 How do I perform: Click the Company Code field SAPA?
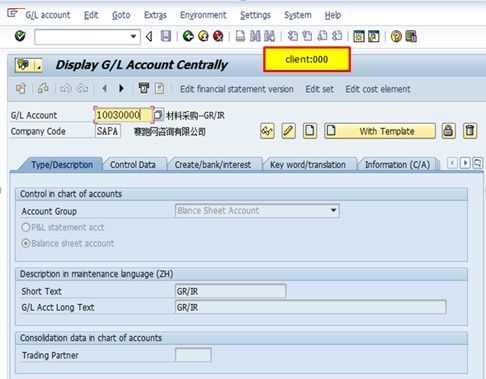point(108,131)
